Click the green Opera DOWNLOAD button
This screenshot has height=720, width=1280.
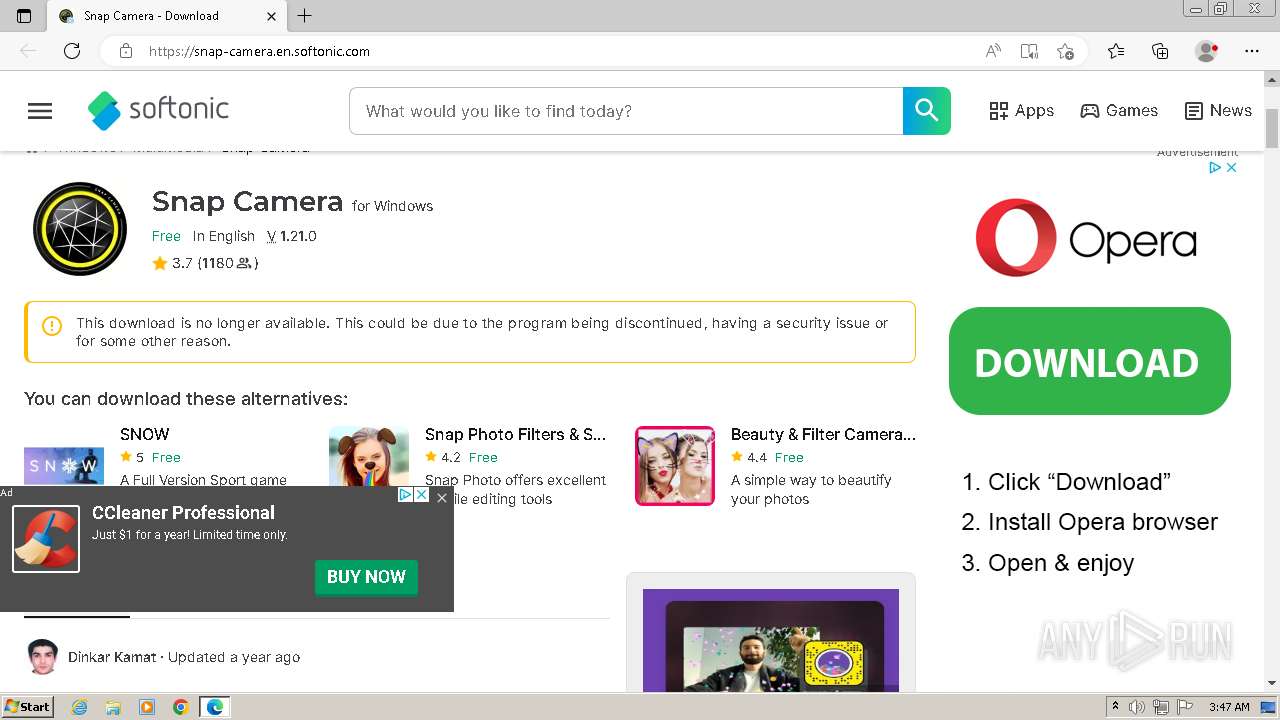pos(1089,361)
